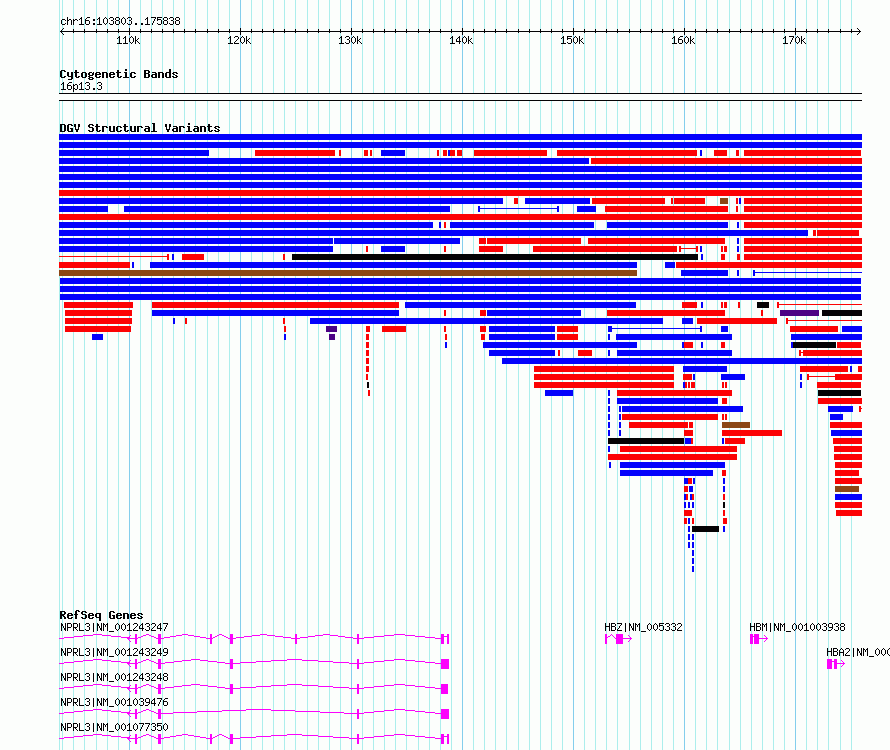This screenshot has height=750, width=890.
Task: Open the NPRL3|NM_001039476 transcript label
Action: pos(114,702)
